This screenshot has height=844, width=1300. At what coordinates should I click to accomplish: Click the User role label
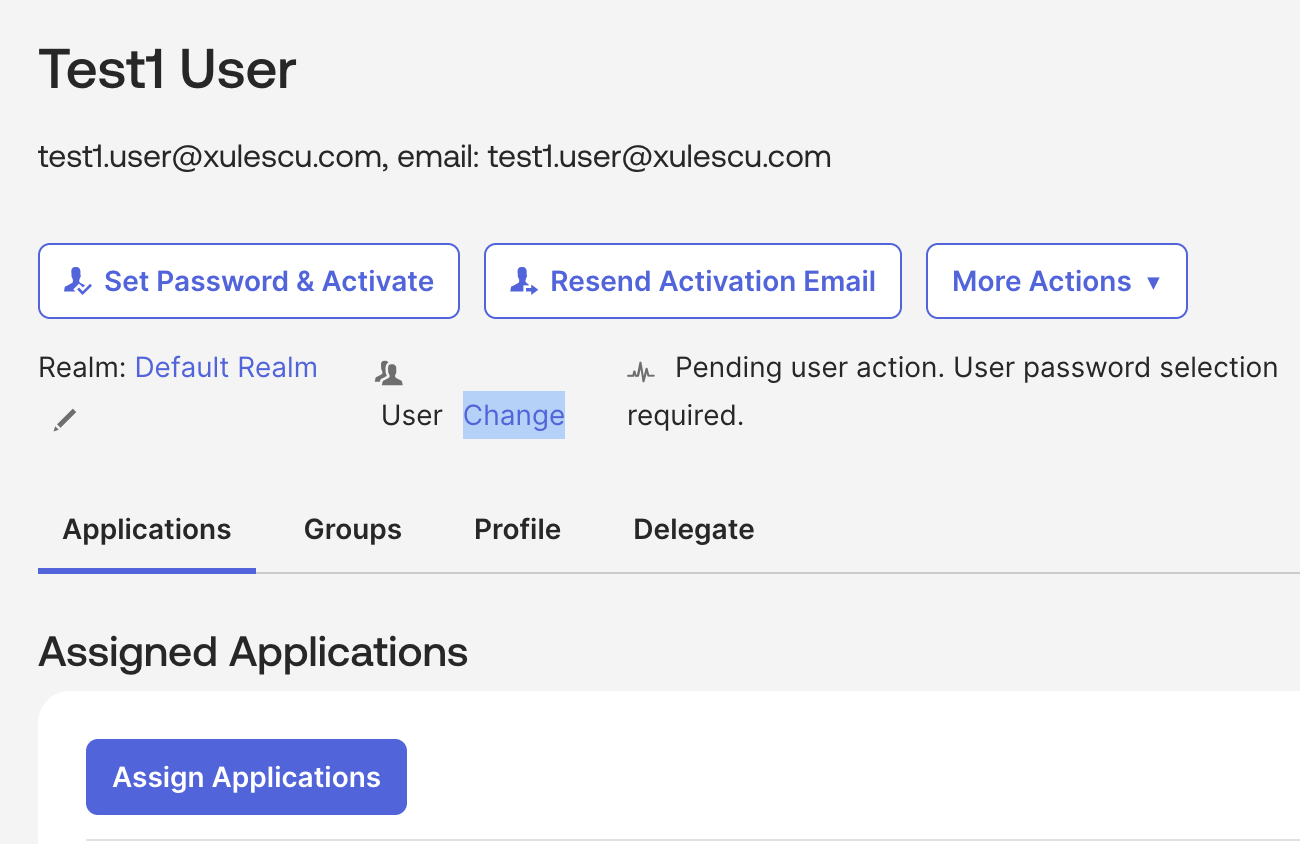412,416
